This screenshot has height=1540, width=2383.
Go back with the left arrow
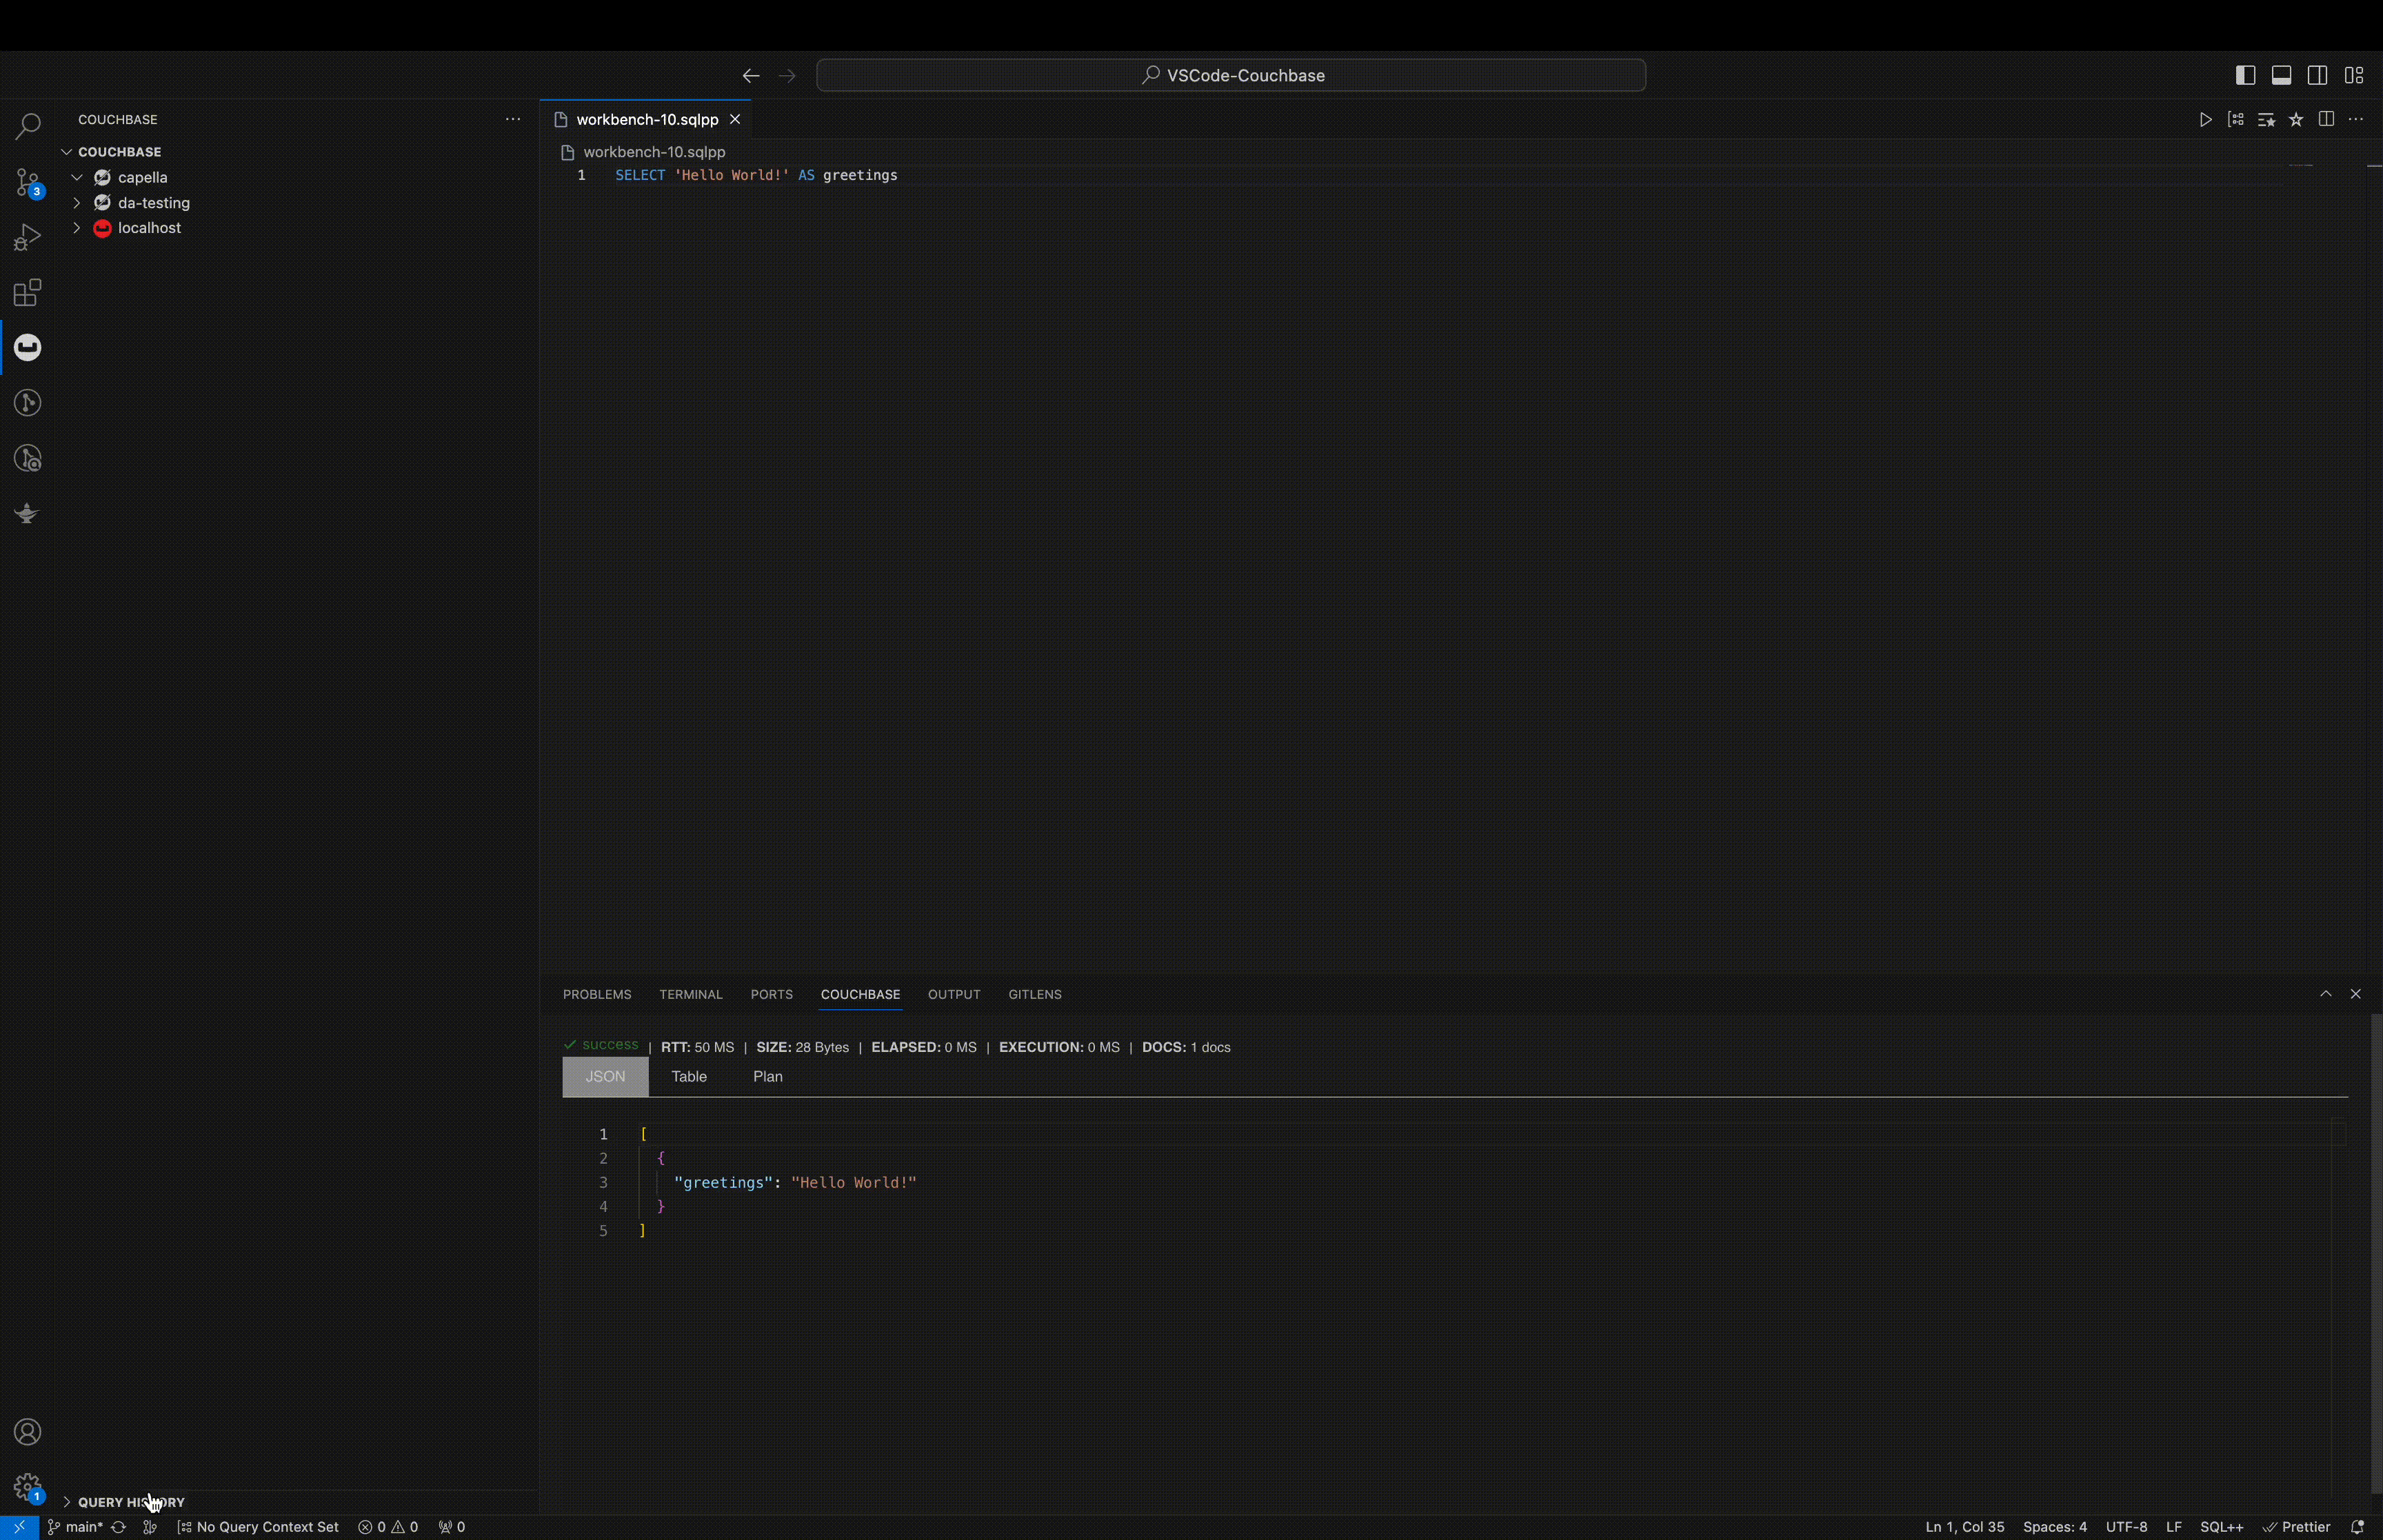coord(751,75)
